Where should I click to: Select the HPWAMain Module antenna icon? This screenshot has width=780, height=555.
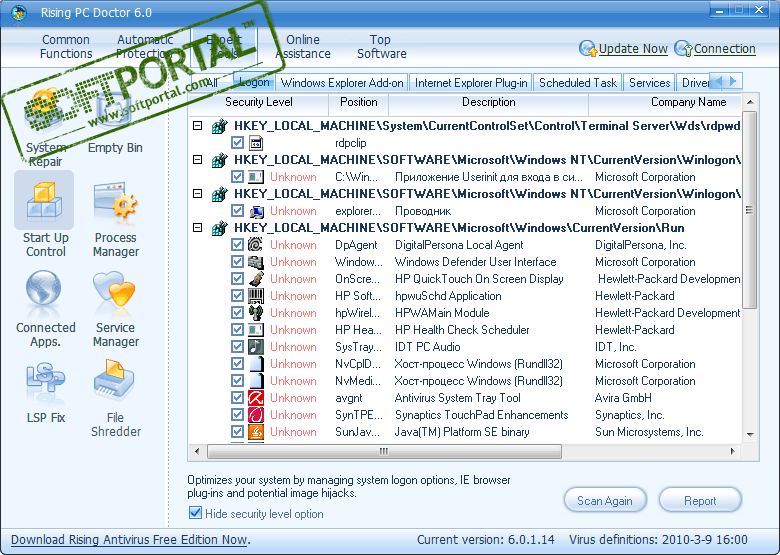(x=255, y=312)
